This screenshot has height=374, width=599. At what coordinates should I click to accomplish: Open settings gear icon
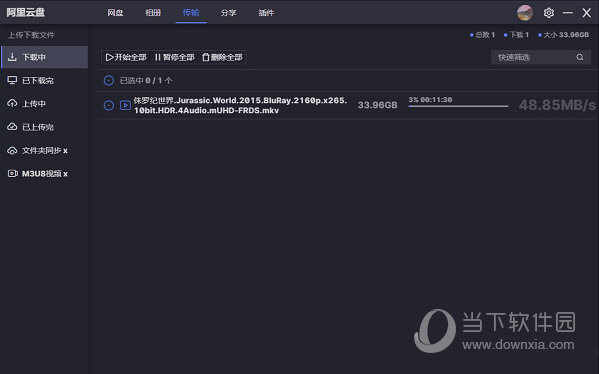(549, 13)
